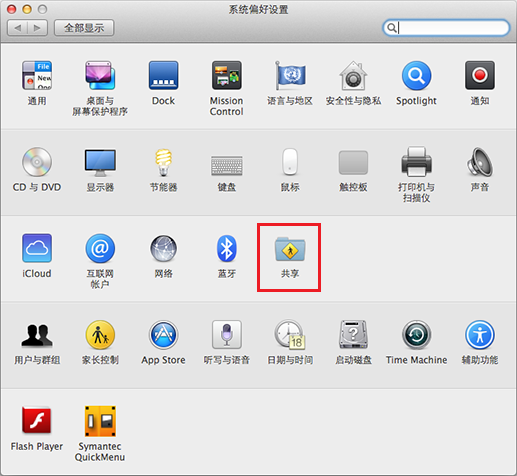Open 触控板 (Trackpad) preferences
517x476 pixels.
pos(353,163)
